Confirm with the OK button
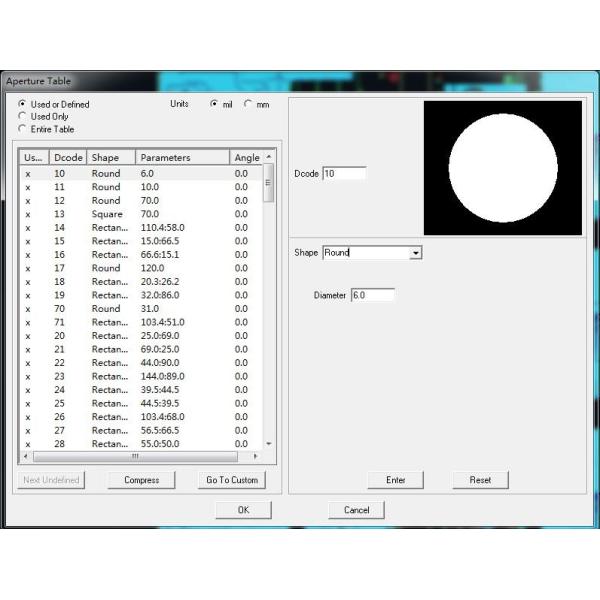600x600 pixels. tap(243, 510)
